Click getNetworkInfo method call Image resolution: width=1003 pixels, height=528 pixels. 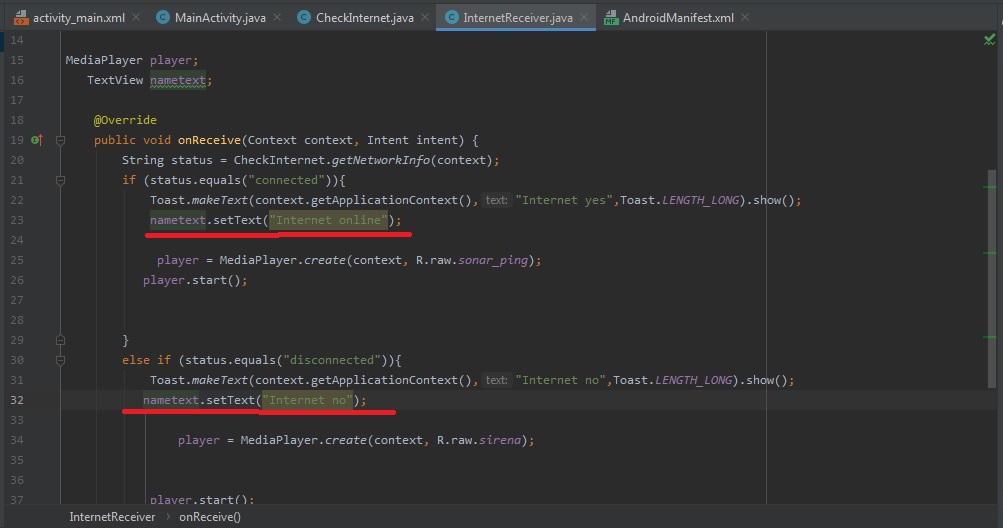(381, 160)
